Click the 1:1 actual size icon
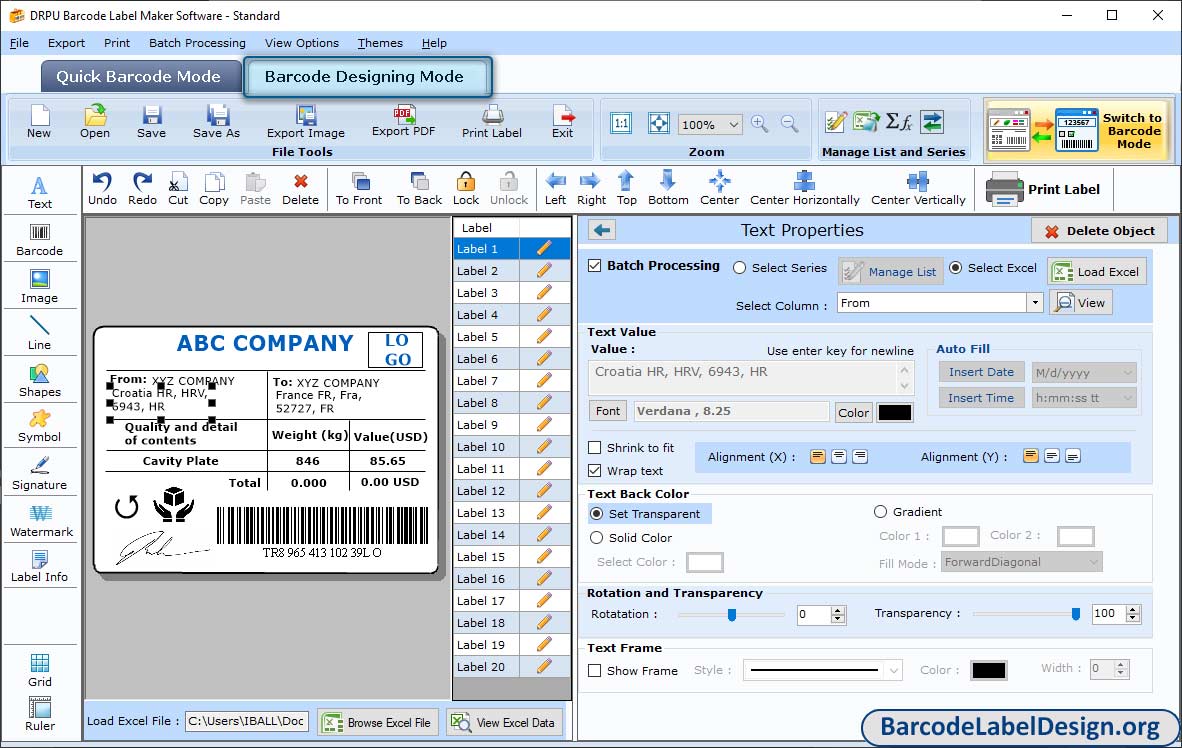The height and width of the screenshot is (748, 1182). pyautogui.click(x=621, y=124)
